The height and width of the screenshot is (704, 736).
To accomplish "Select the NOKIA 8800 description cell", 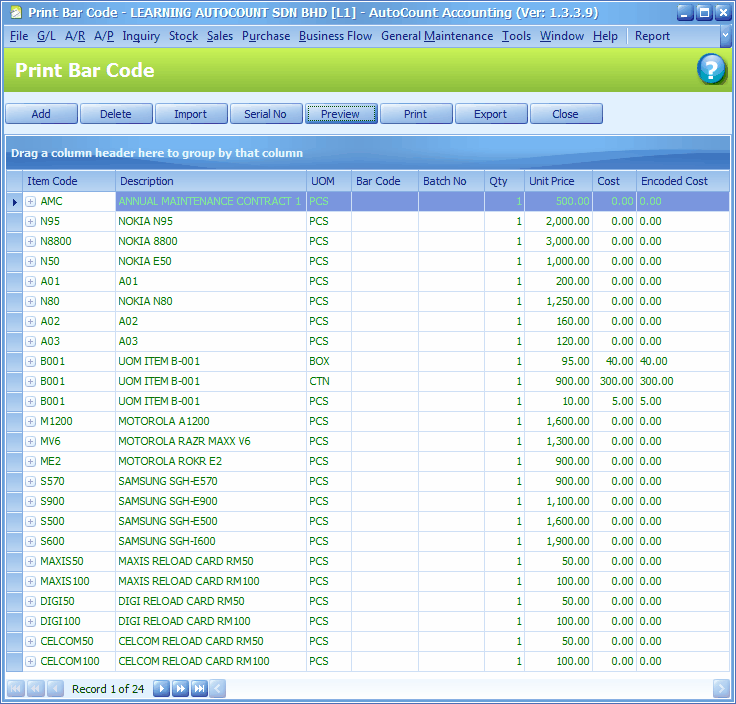I will click(x=211, y=242).
